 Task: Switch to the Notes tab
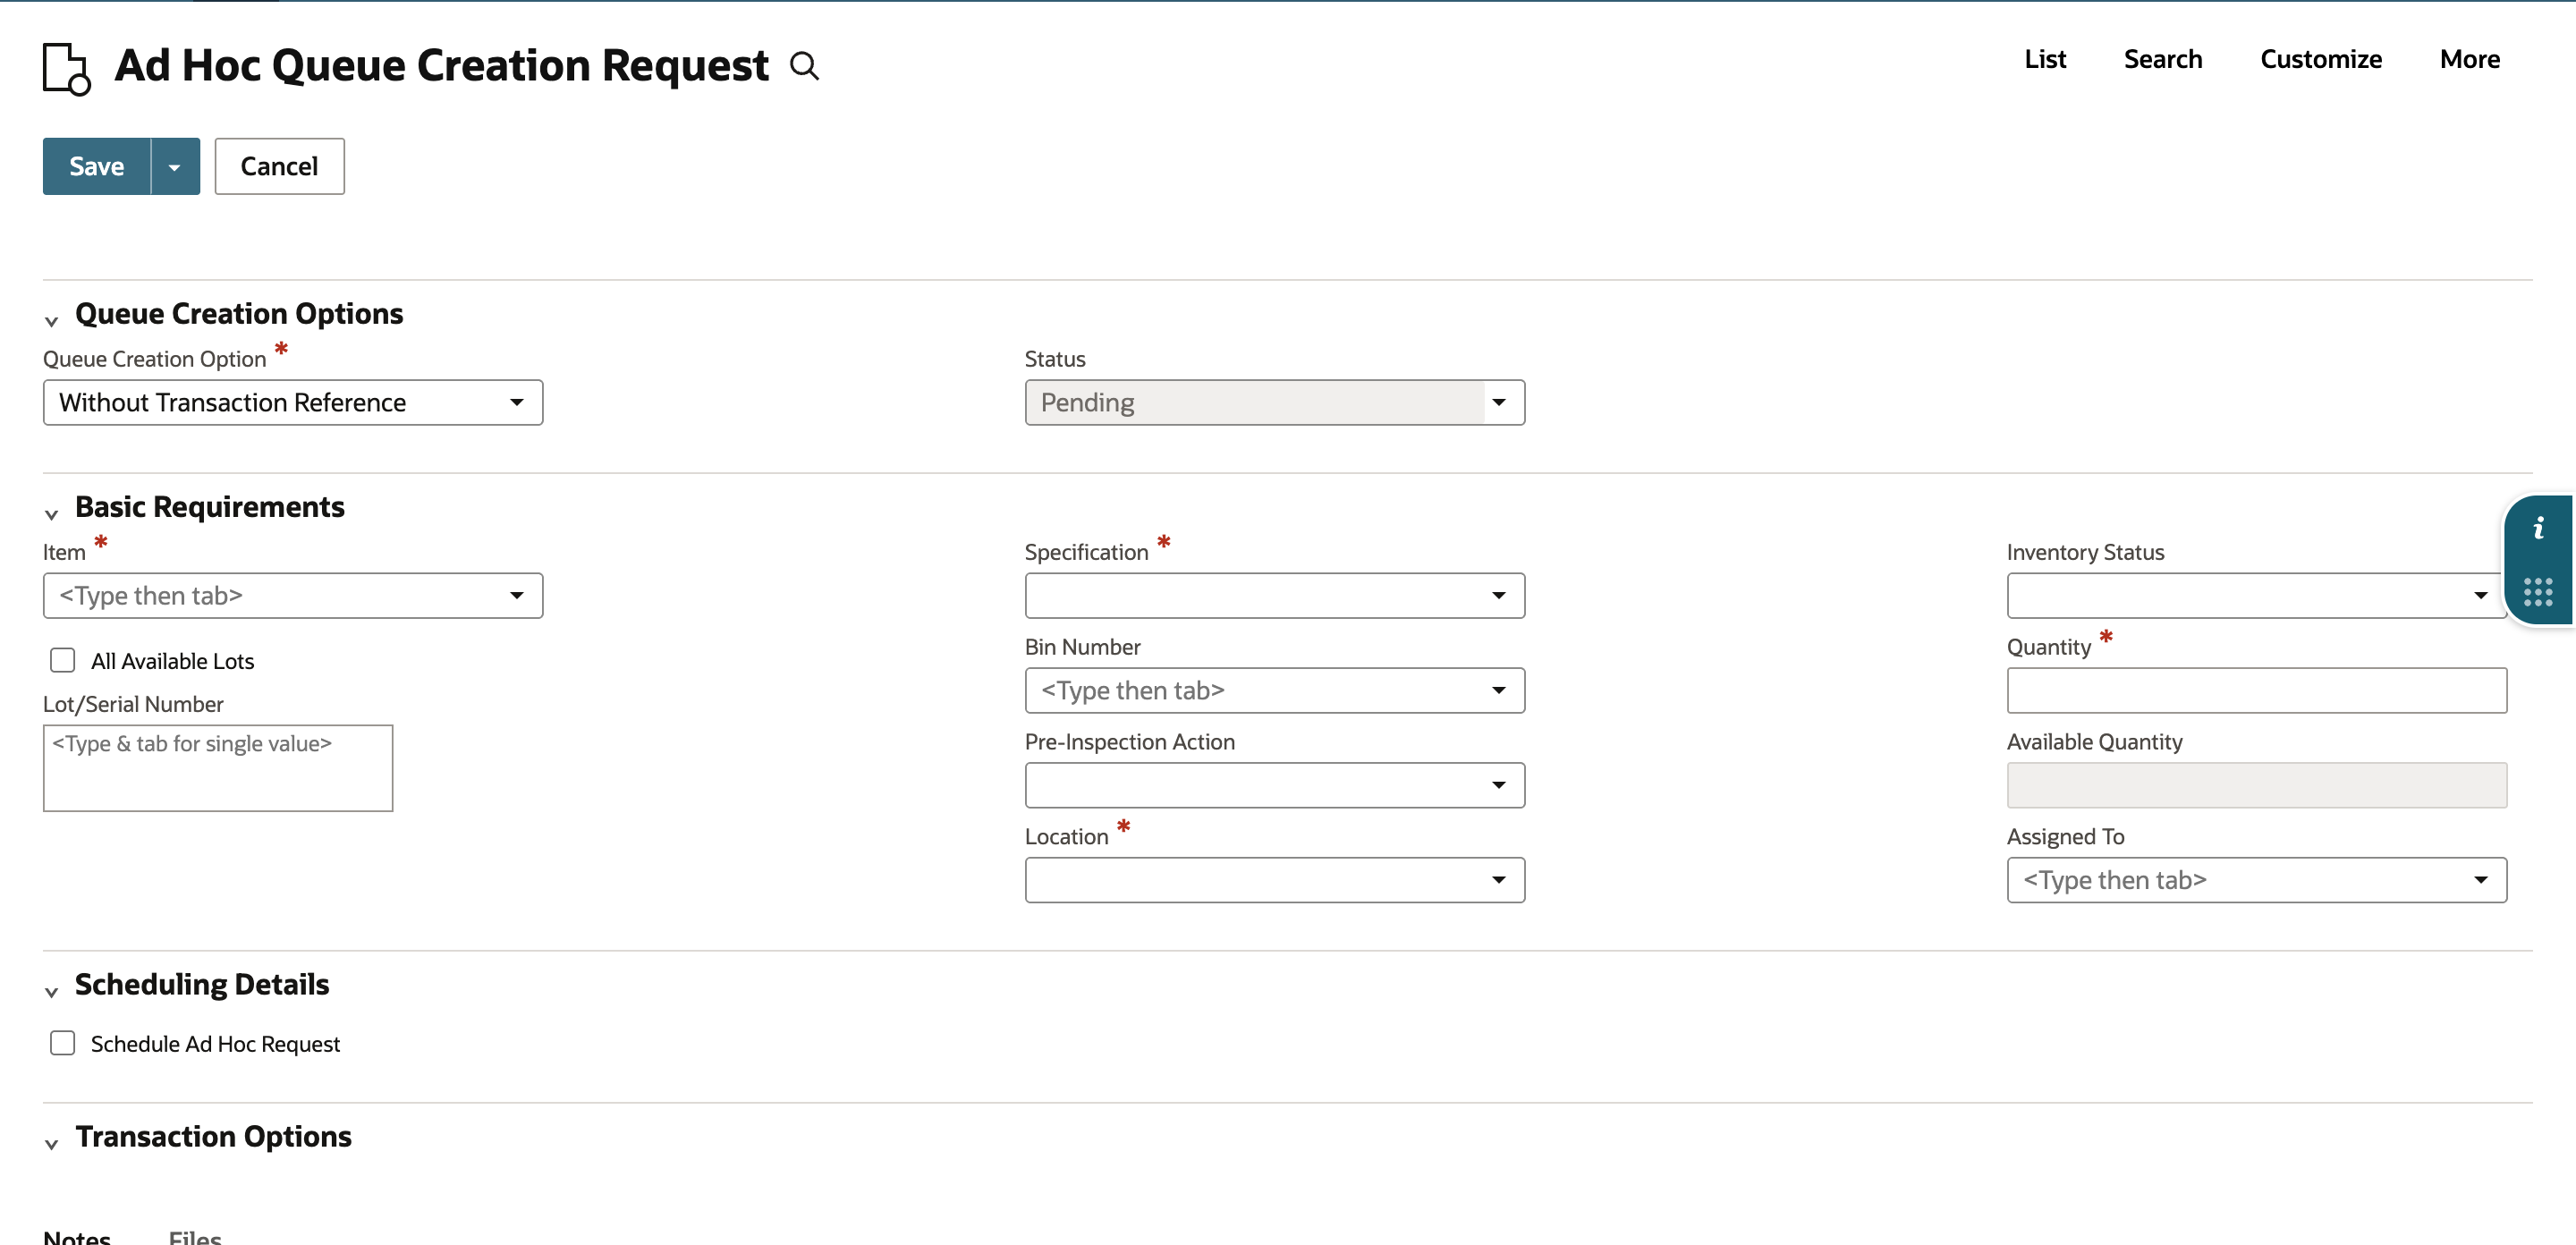tap(77, 1236)
